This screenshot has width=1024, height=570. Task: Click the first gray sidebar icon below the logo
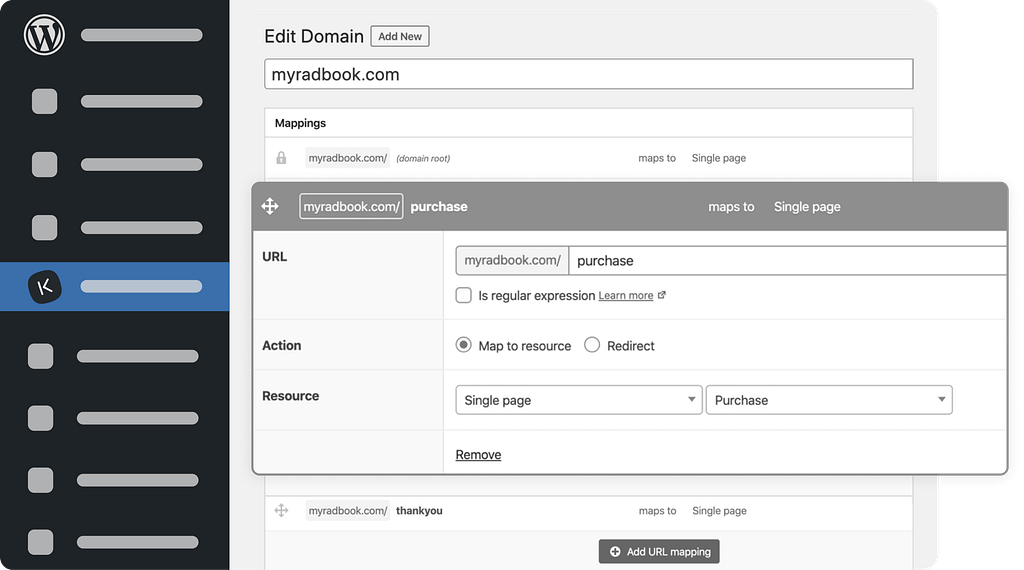[x=44, y=101]
